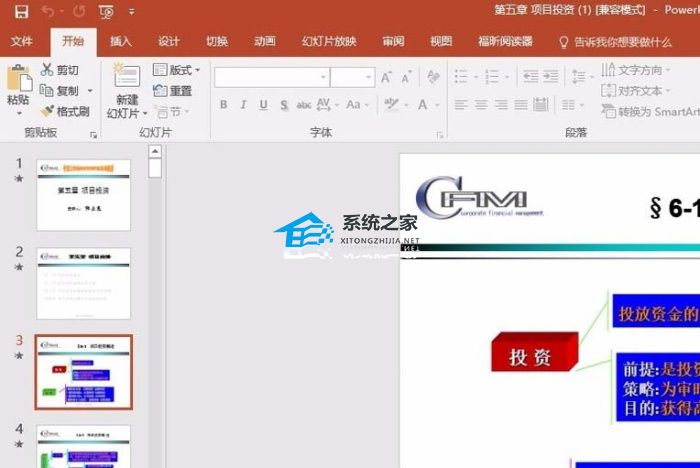Select slide 2 thumbnail
The width and height of the screenshot is (700, 468).
83,283
